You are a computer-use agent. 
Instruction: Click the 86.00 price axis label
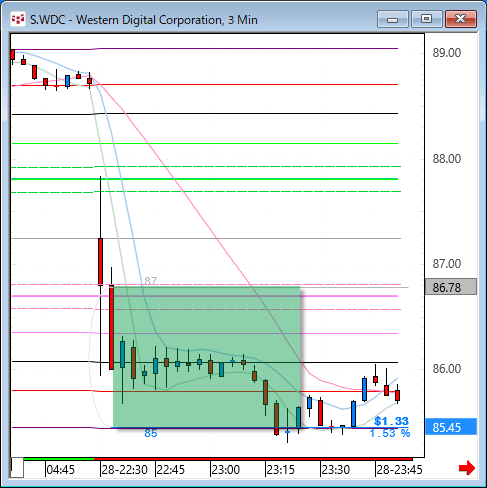[x=447, y=369]
